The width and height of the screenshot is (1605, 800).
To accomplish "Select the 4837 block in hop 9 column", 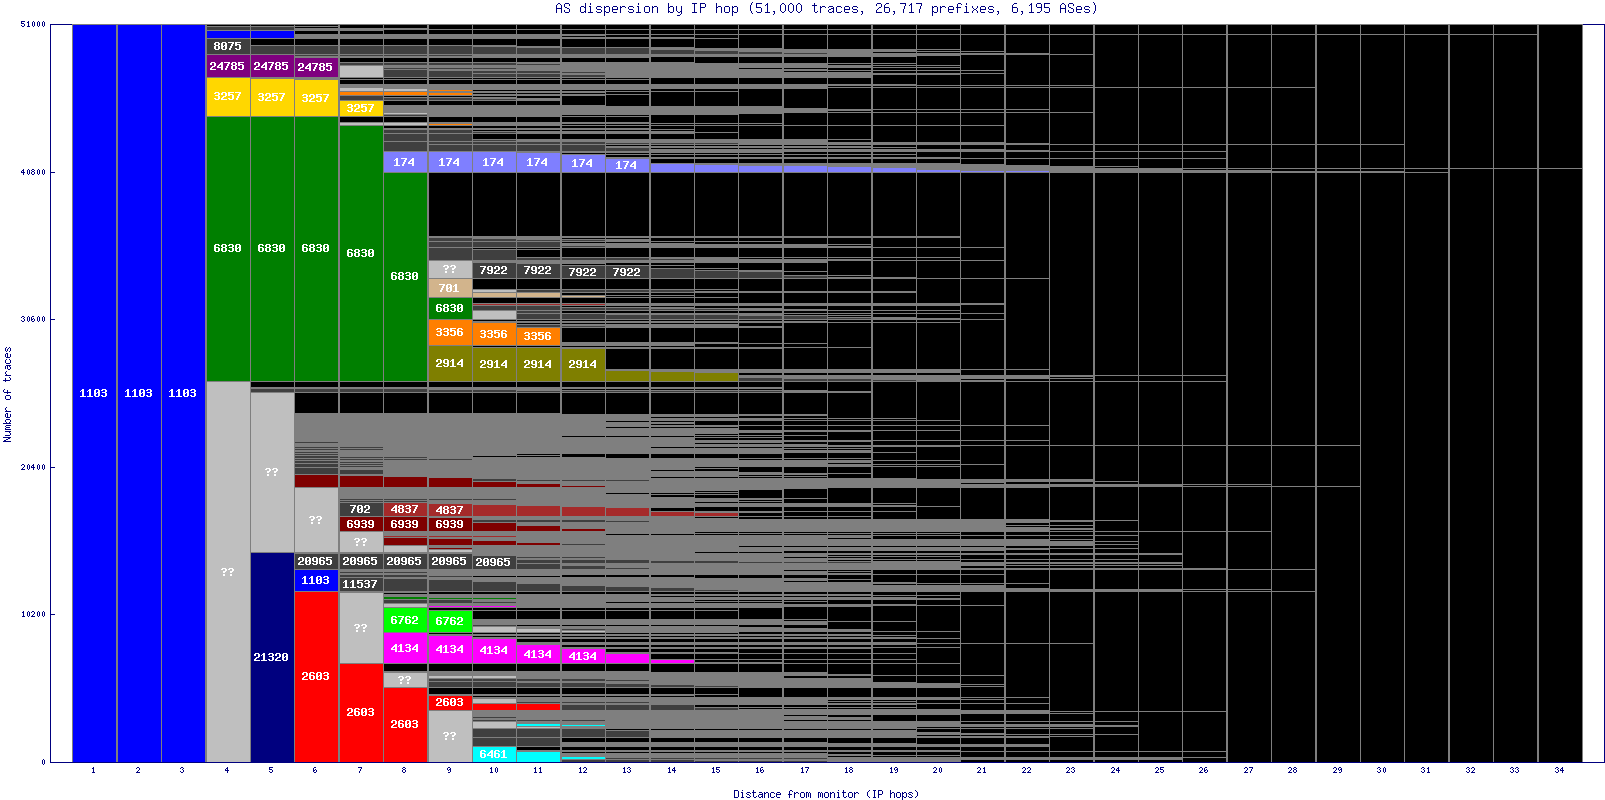I will pos(449,510).
